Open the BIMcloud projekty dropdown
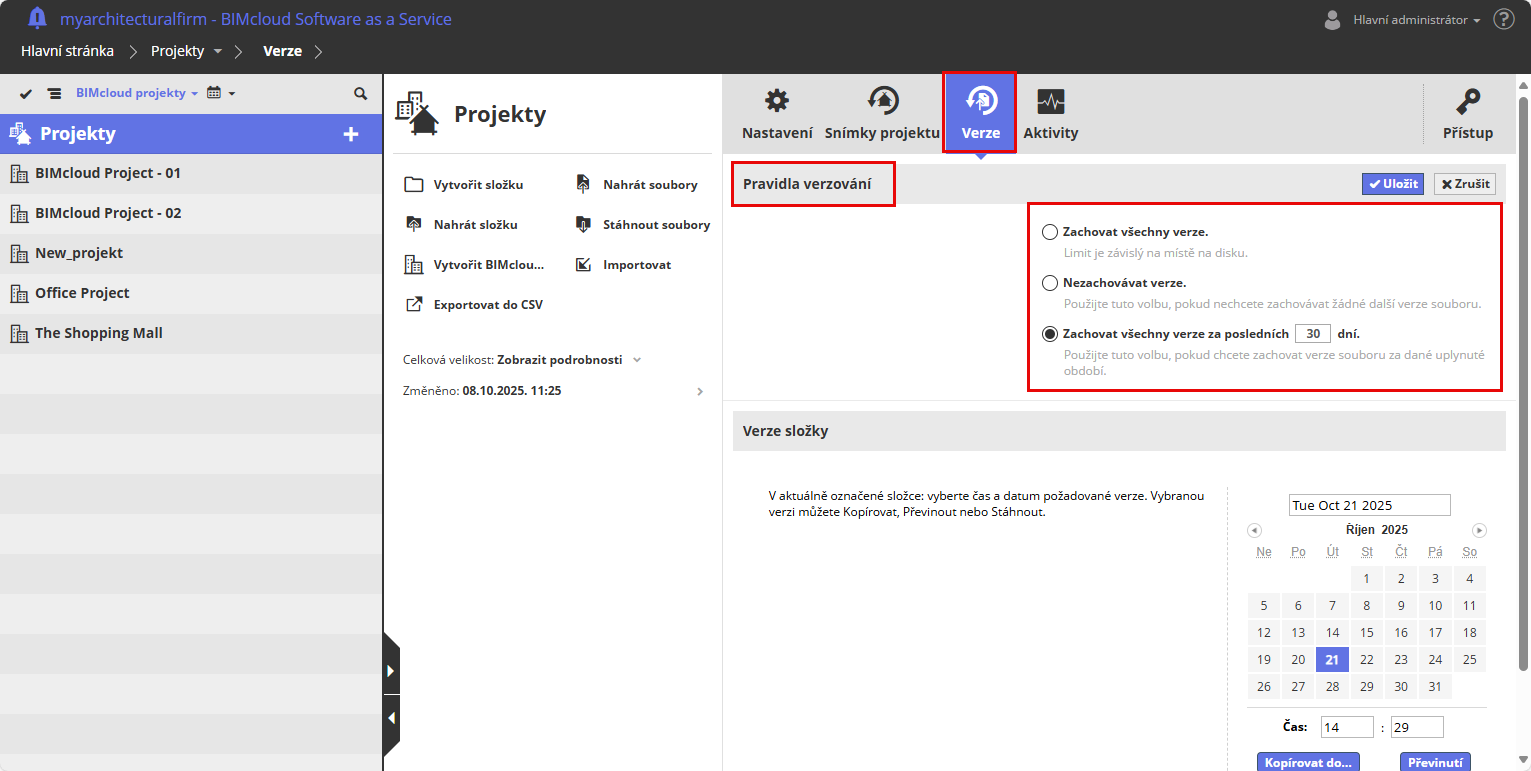Viewport: 1531px width, 771px height. 137,93
